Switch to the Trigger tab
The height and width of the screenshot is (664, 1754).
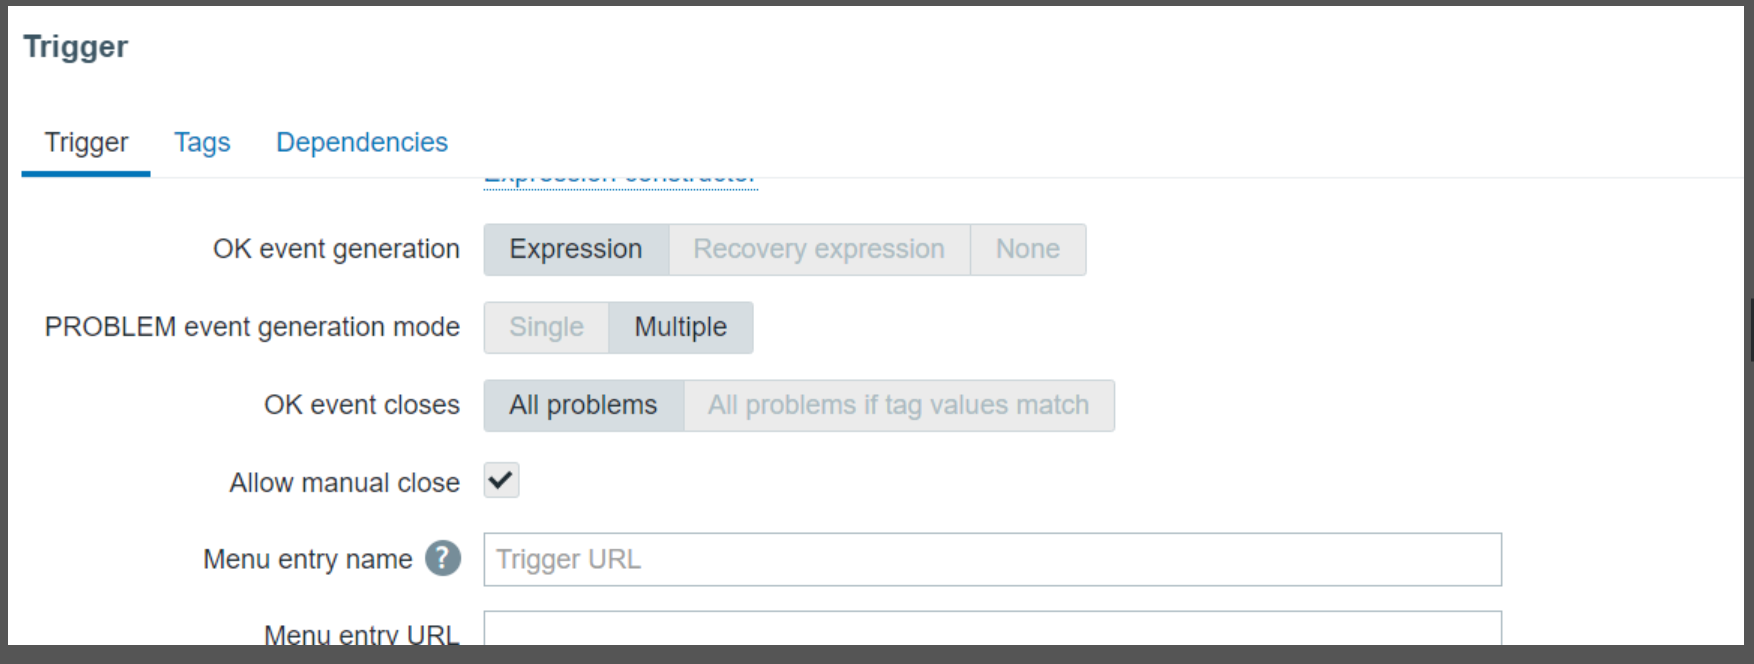pyautogui.click(x=86, y=143)
